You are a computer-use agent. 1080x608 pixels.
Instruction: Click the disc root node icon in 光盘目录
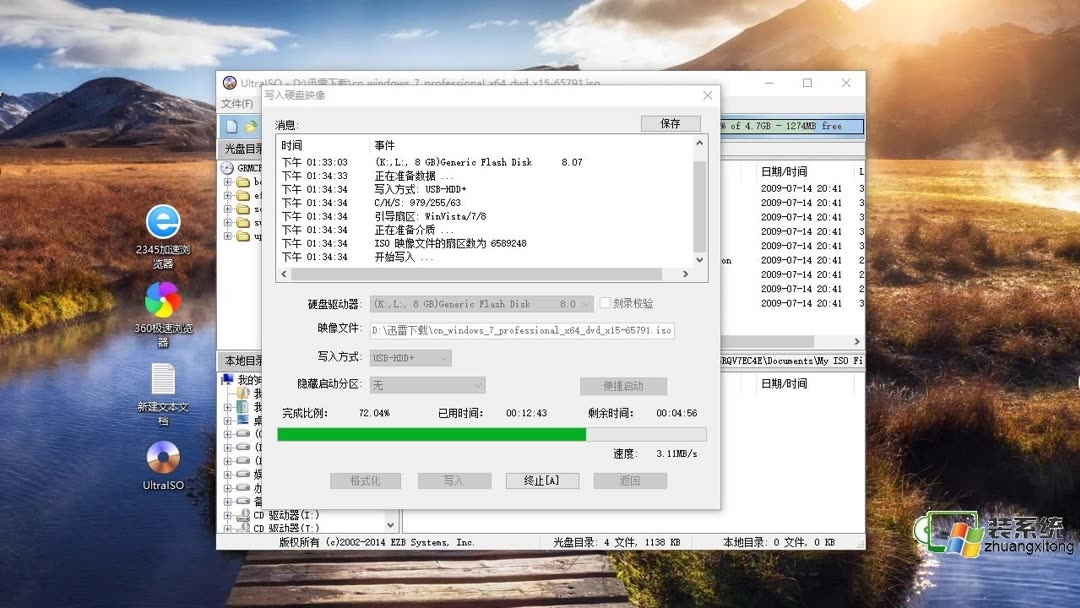228,168
